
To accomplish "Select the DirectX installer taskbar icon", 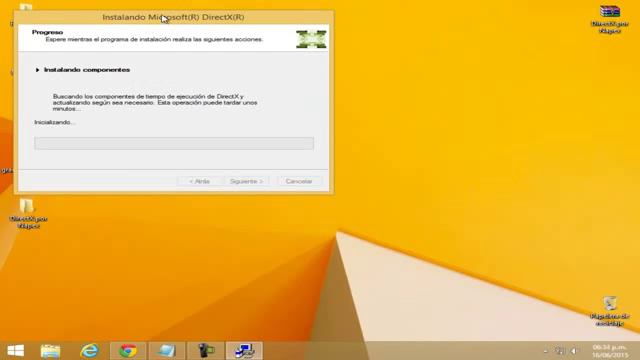I will [x=244, y=351].
